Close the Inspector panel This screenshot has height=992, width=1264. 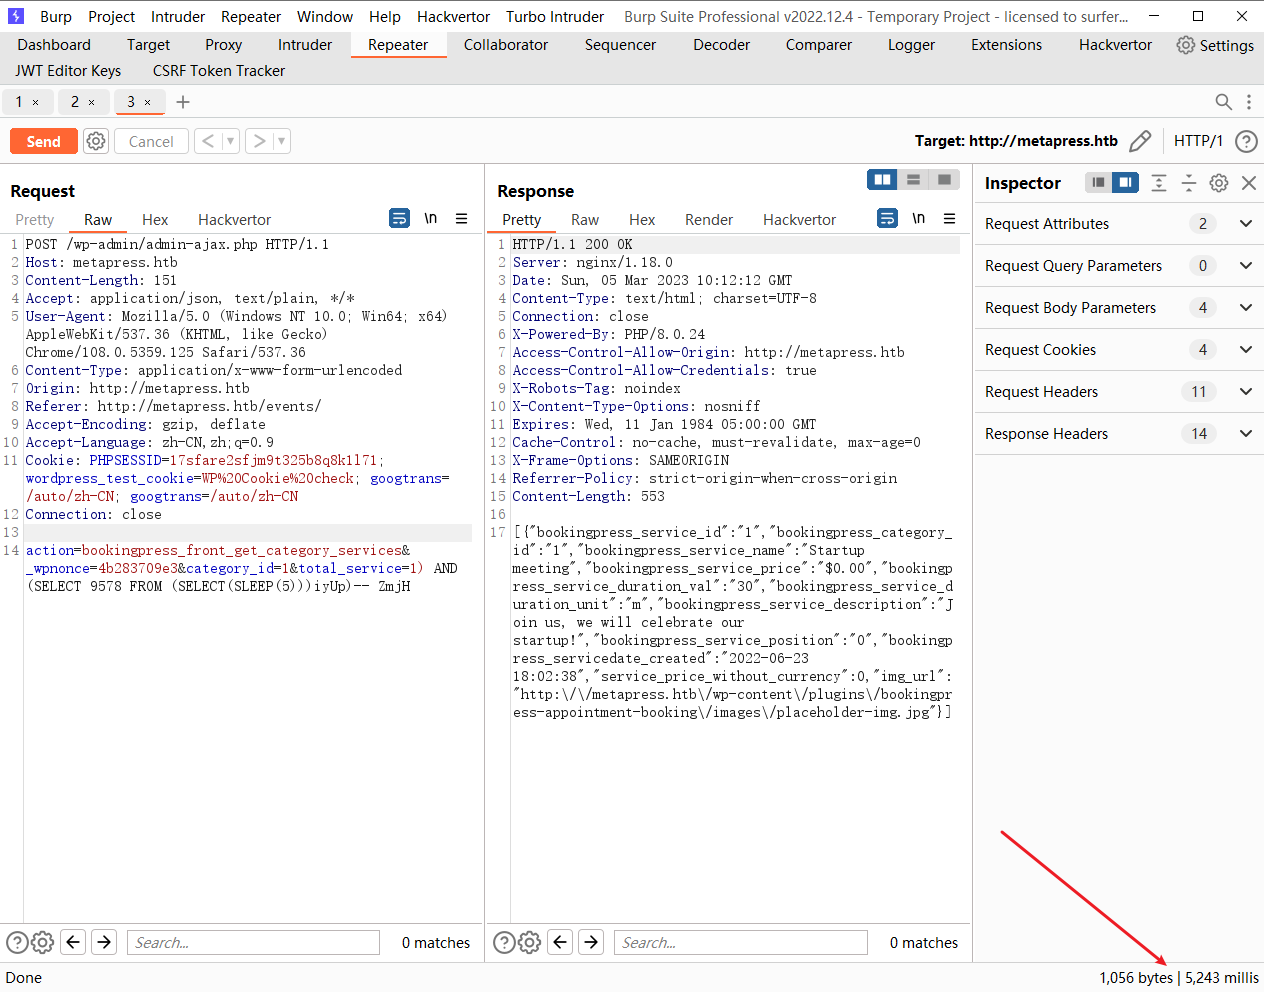pos(1249,183)
